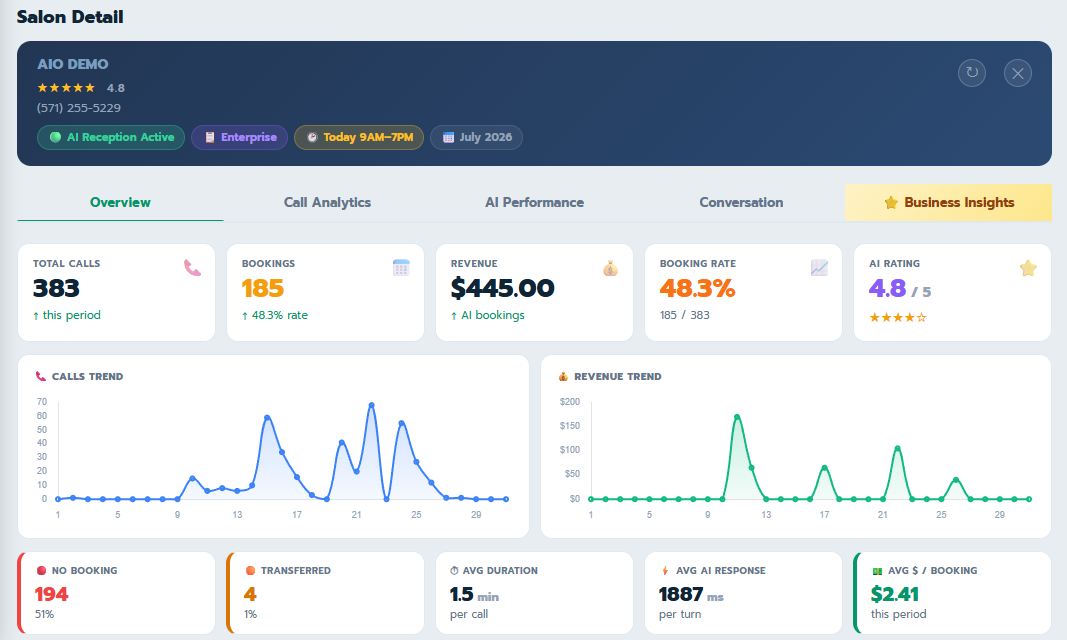Viewport: 1067px width, 640px height.
Task: Click the money bag icon on Revenue card
Action: [x=610, y=268]
